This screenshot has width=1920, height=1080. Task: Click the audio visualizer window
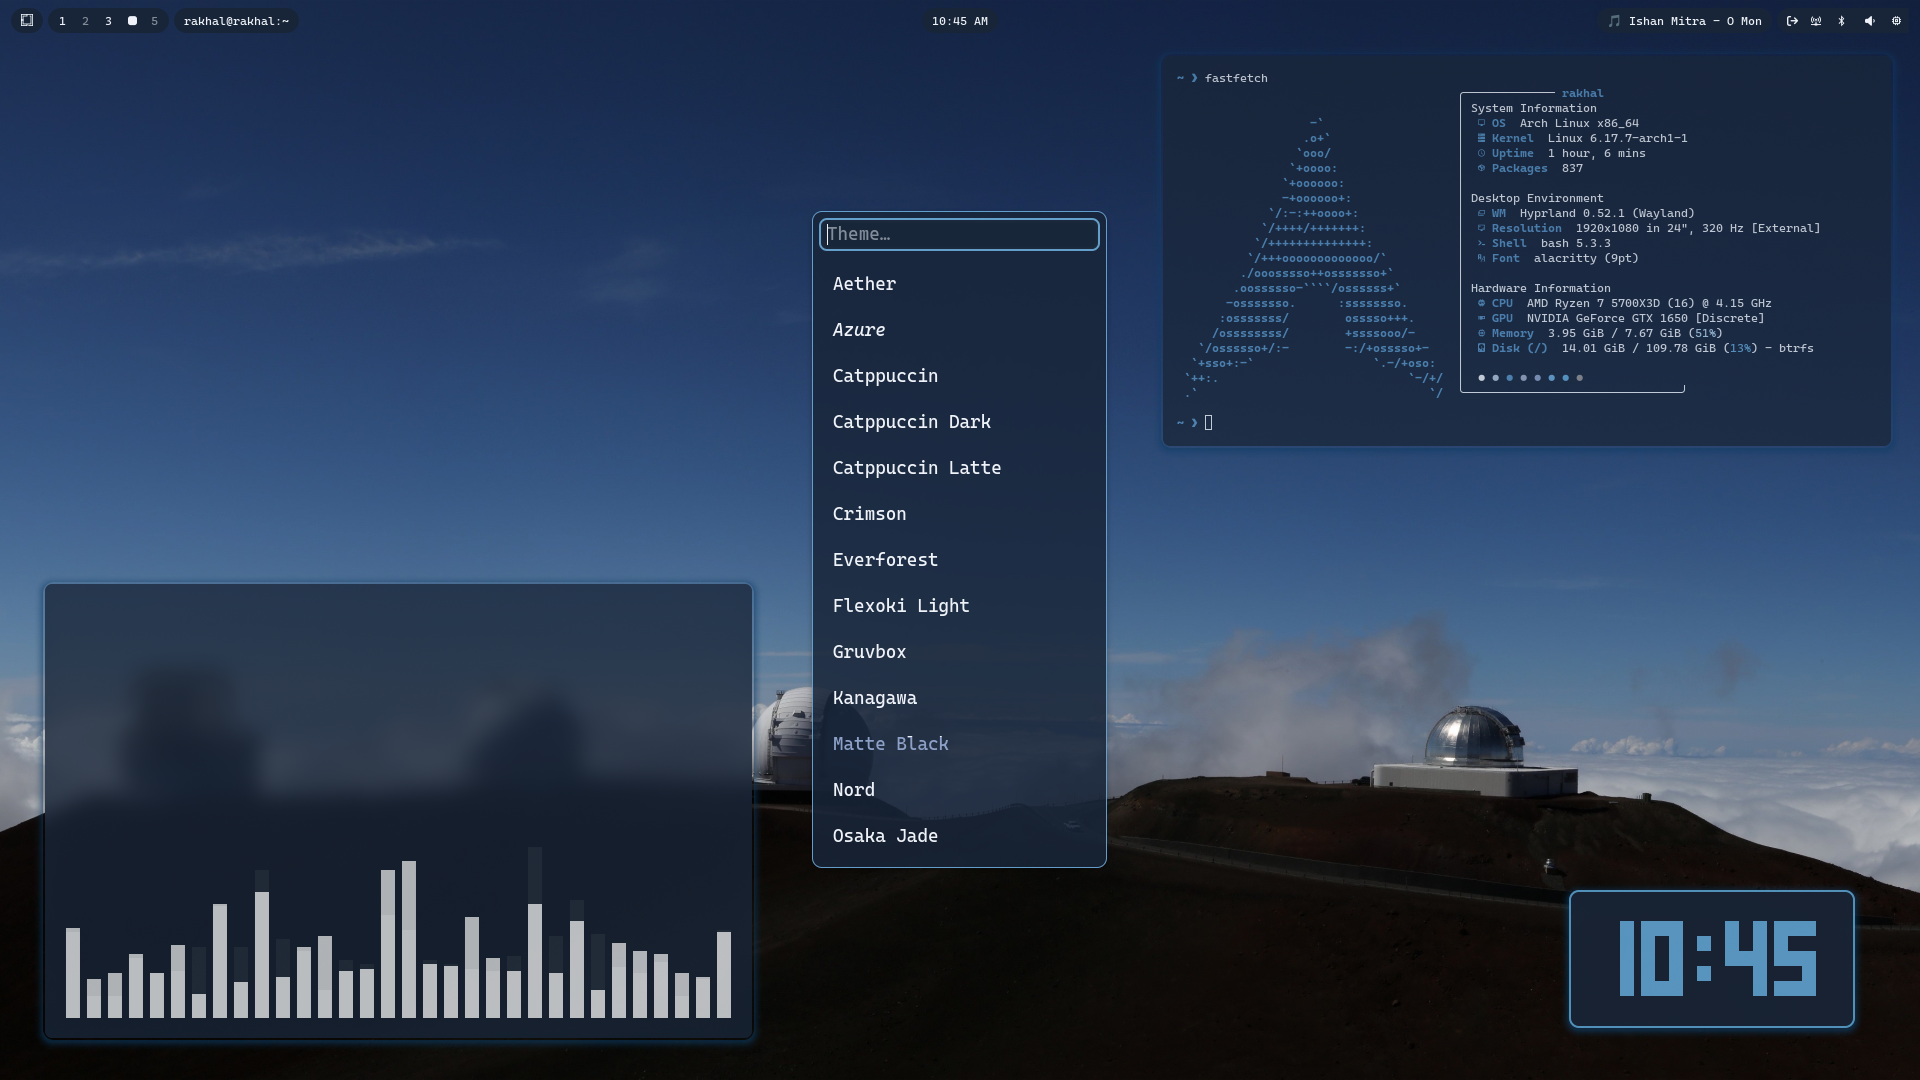(398, 812)
